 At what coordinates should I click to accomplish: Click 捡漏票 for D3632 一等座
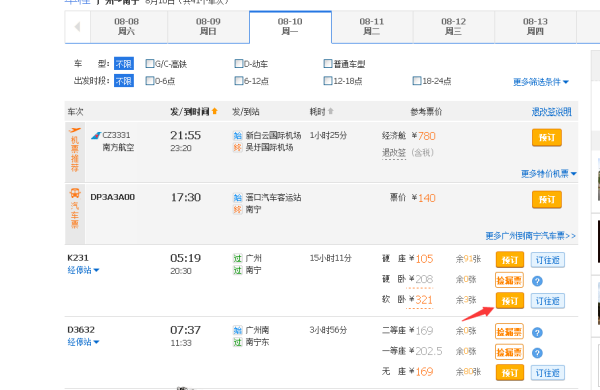click(x=510, y=352)
